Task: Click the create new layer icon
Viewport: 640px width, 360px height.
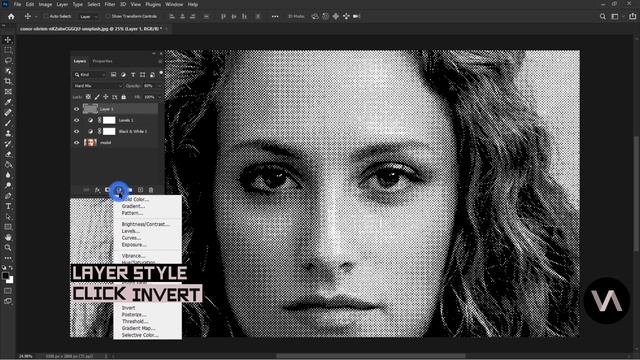Action: click(x=140, y=190)
